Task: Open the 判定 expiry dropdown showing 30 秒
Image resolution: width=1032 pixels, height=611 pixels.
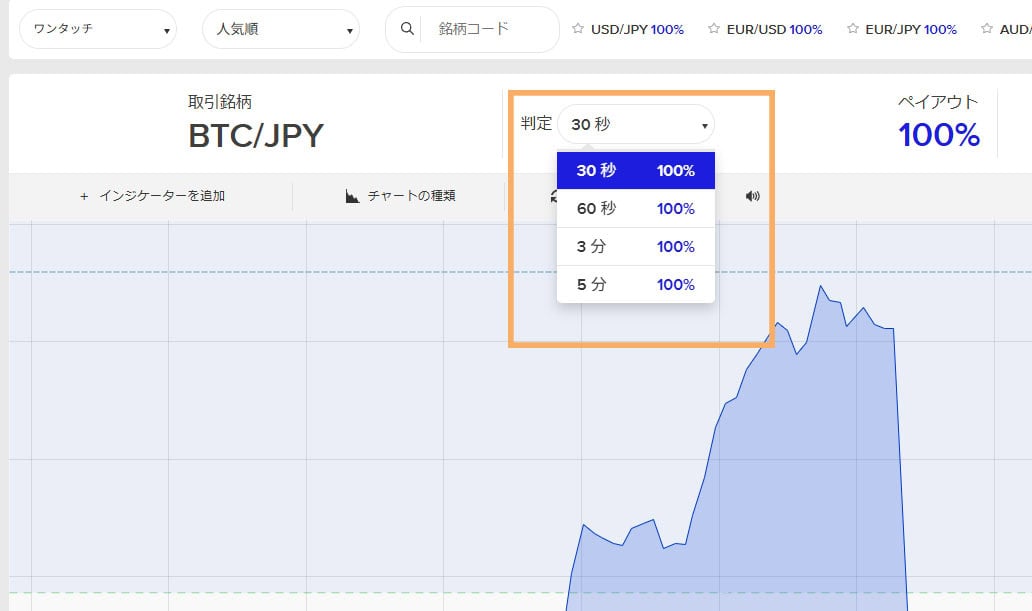Action: [636, 124]
